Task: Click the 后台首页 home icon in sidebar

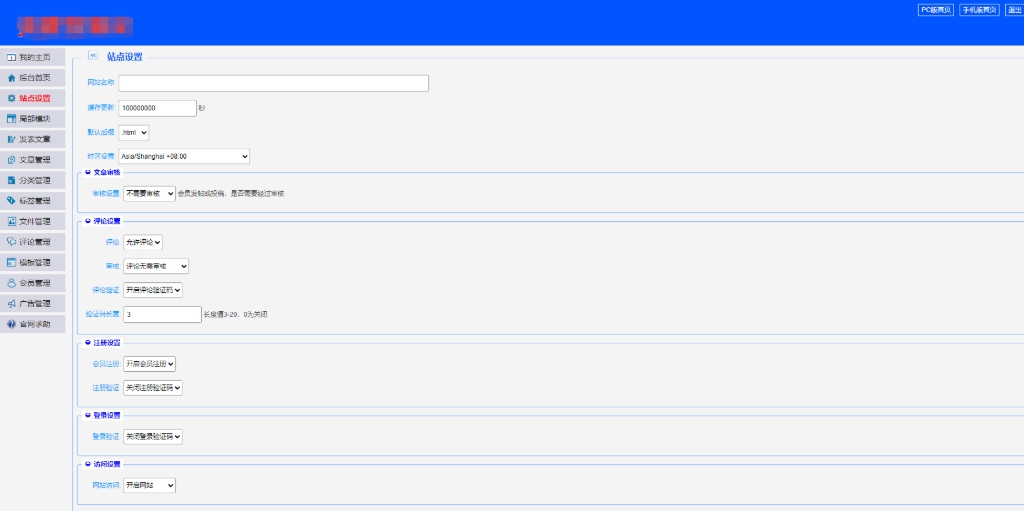Action: pos(12,78)
